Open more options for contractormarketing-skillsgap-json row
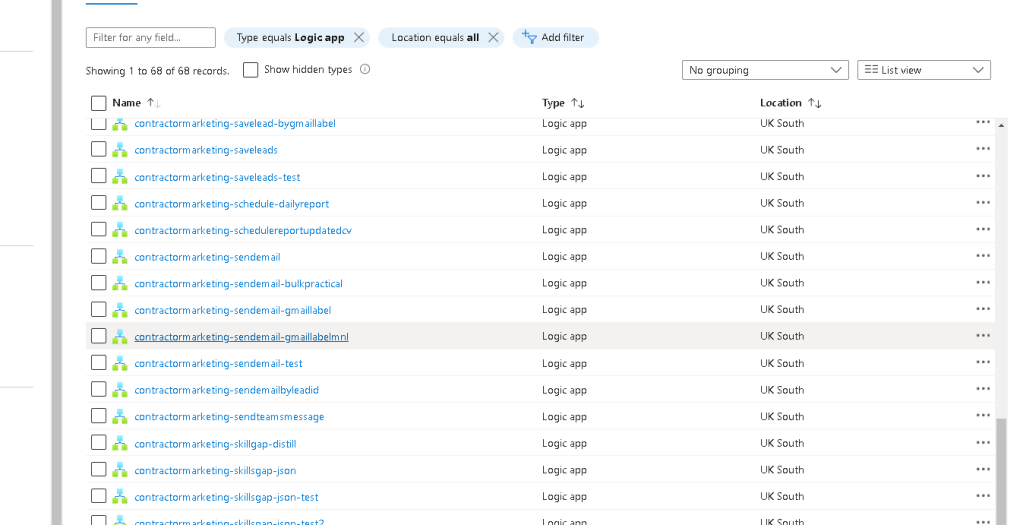Viewport: 1023px width, 525px height. (x=983, y=470)
